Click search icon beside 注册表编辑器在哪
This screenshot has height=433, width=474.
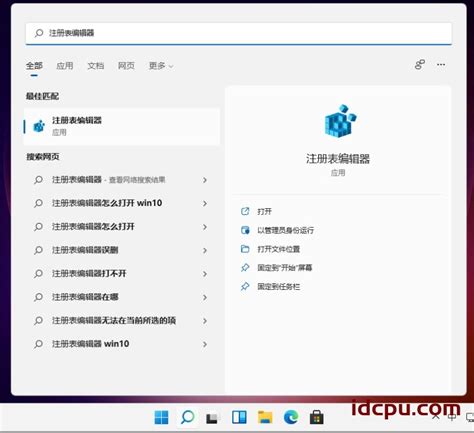[x=38, y=297]
